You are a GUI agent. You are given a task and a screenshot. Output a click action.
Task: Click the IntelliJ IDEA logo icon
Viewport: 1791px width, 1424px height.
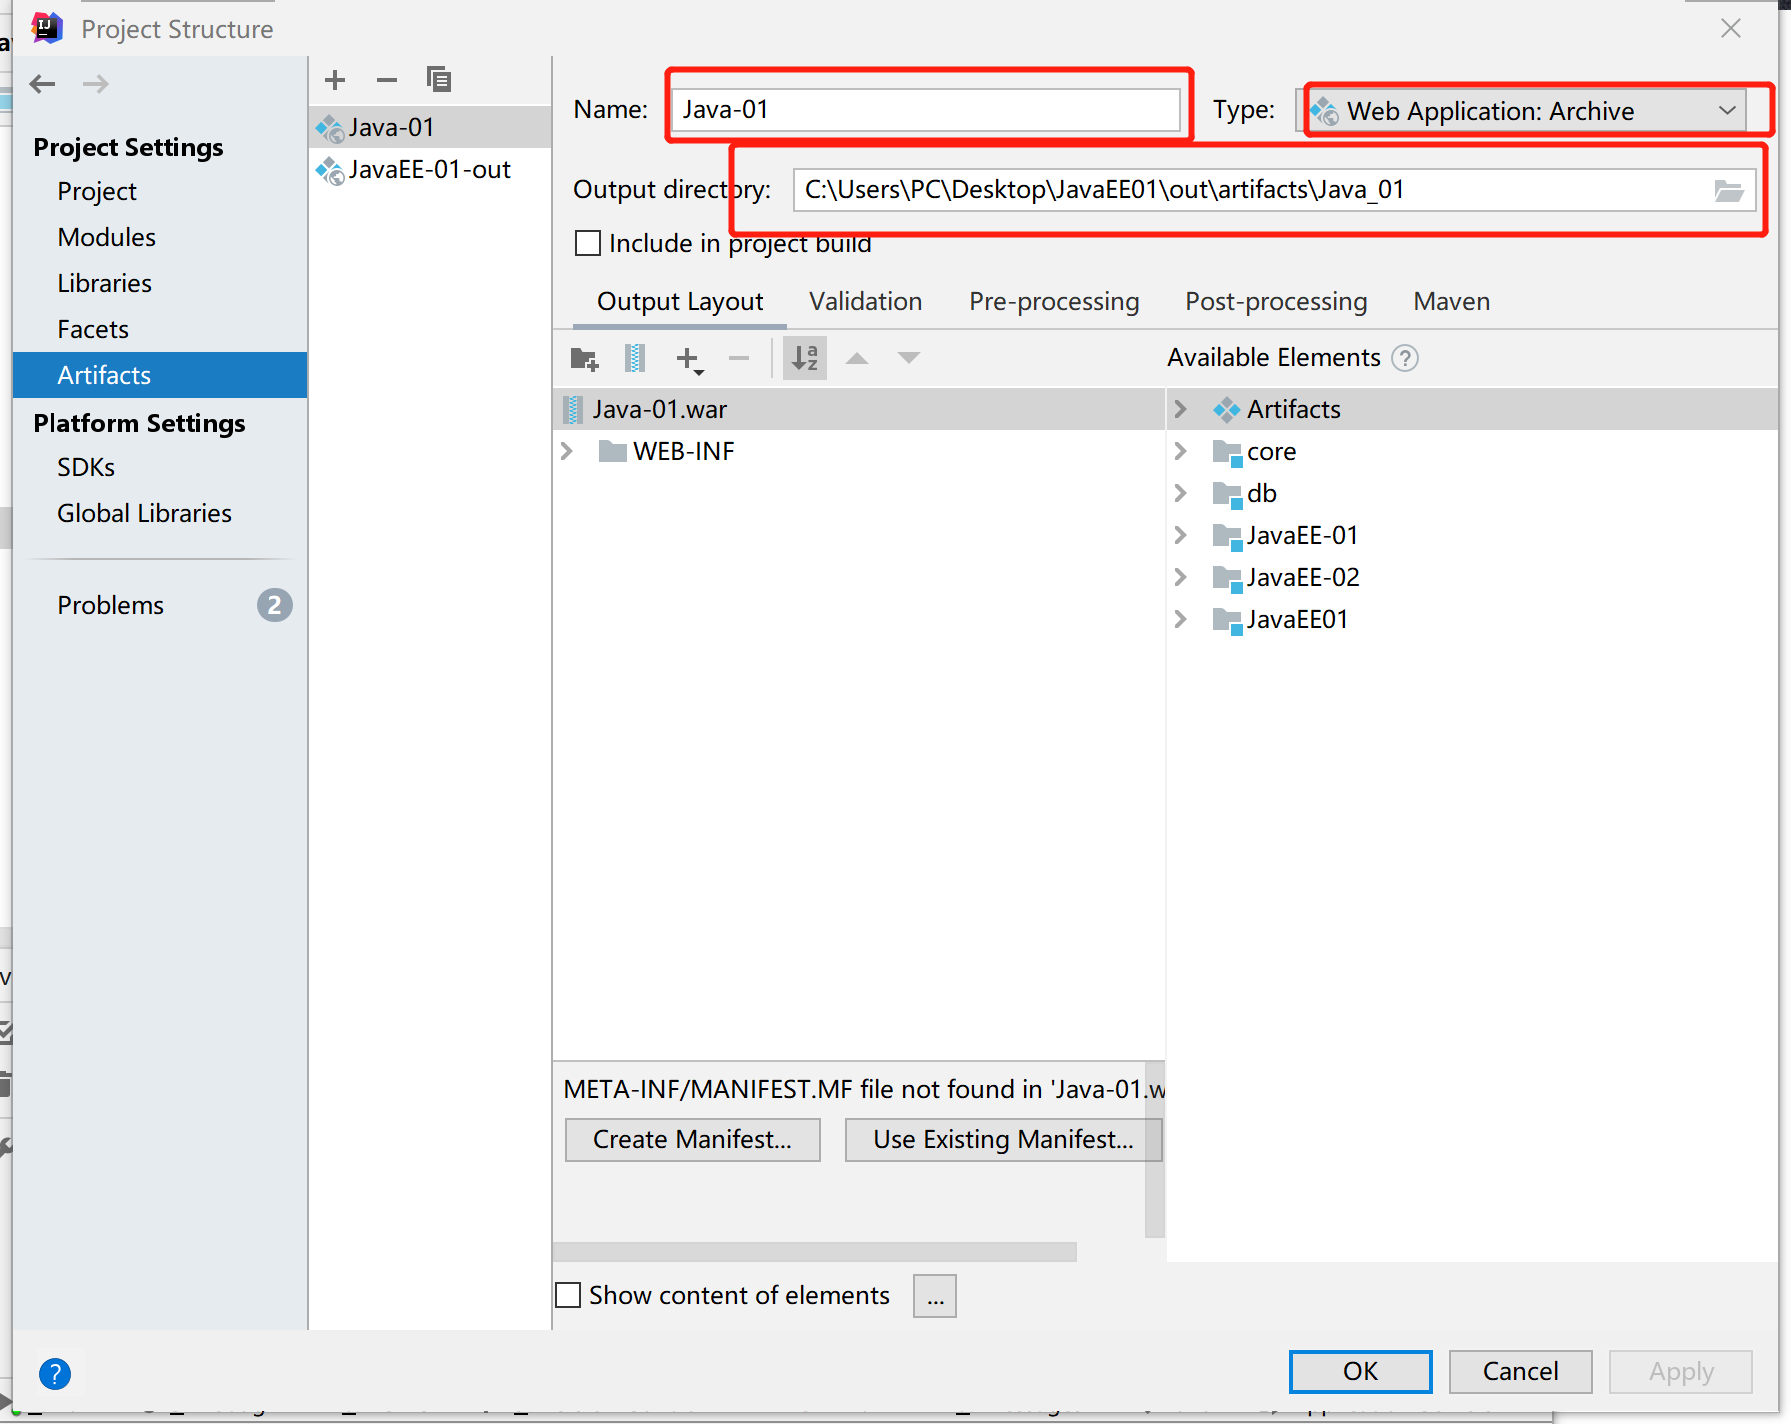(47, 28)
